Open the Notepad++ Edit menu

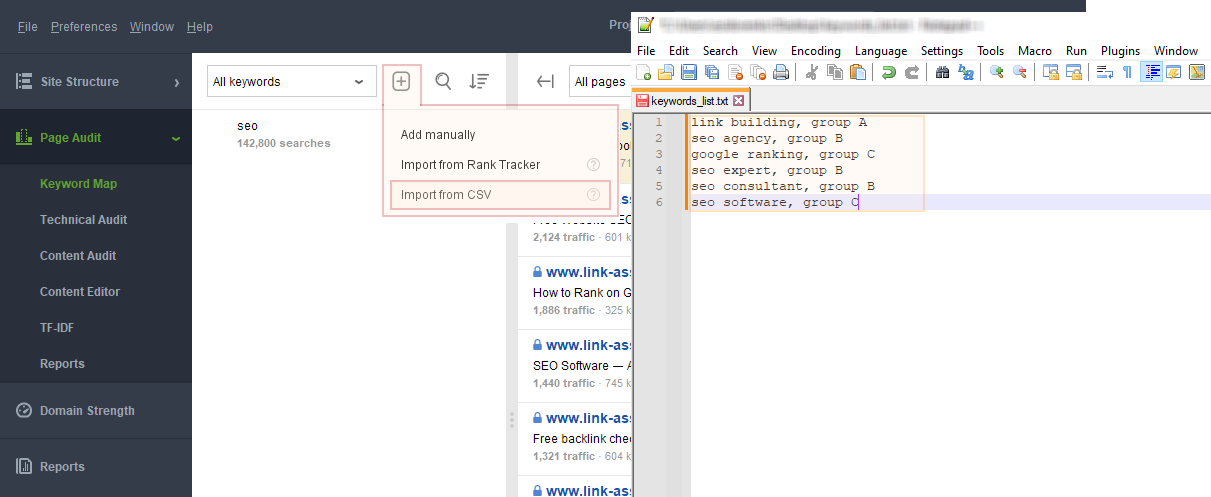tap(679, 51)
